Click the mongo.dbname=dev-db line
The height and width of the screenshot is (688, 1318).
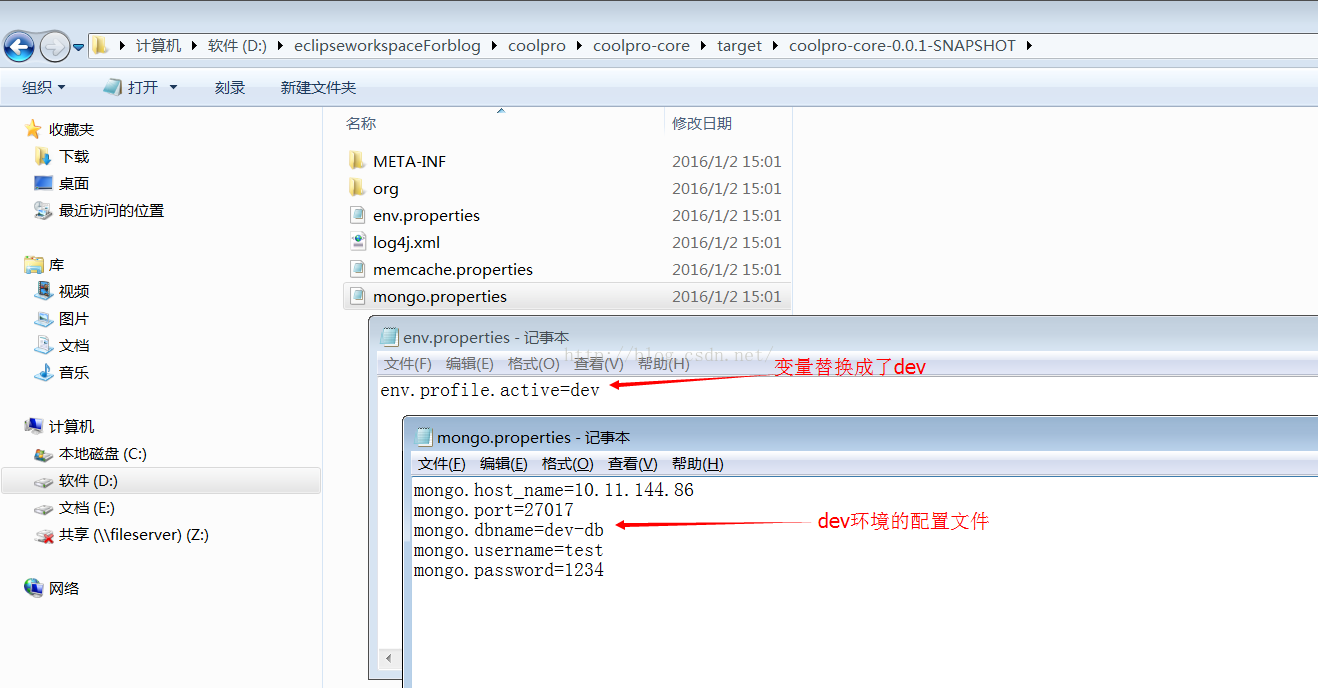pyautogui.click(x=509, y=530)
